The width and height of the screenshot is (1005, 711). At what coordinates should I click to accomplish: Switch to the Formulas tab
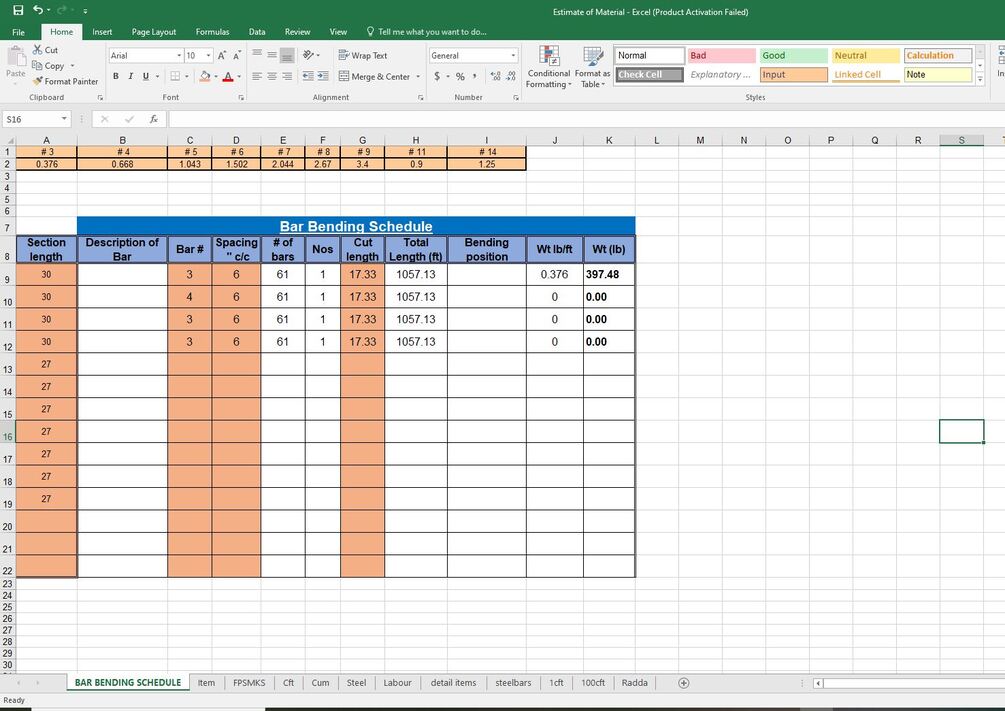pos(212,32)
